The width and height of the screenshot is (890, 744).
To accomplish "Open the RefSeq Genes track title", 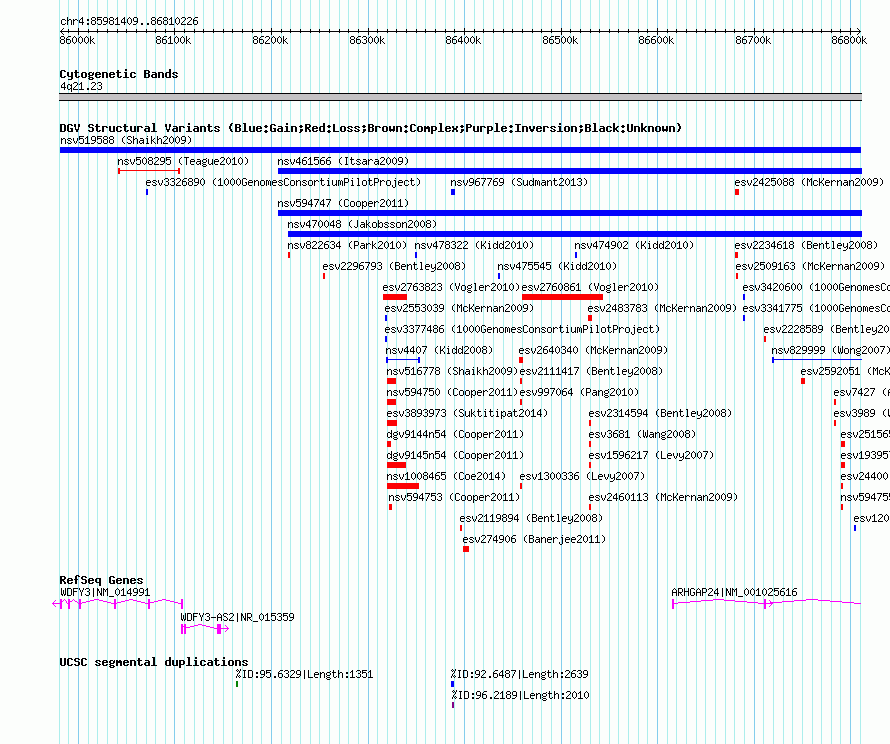I will pyautogui.click(x=101, y=580).
